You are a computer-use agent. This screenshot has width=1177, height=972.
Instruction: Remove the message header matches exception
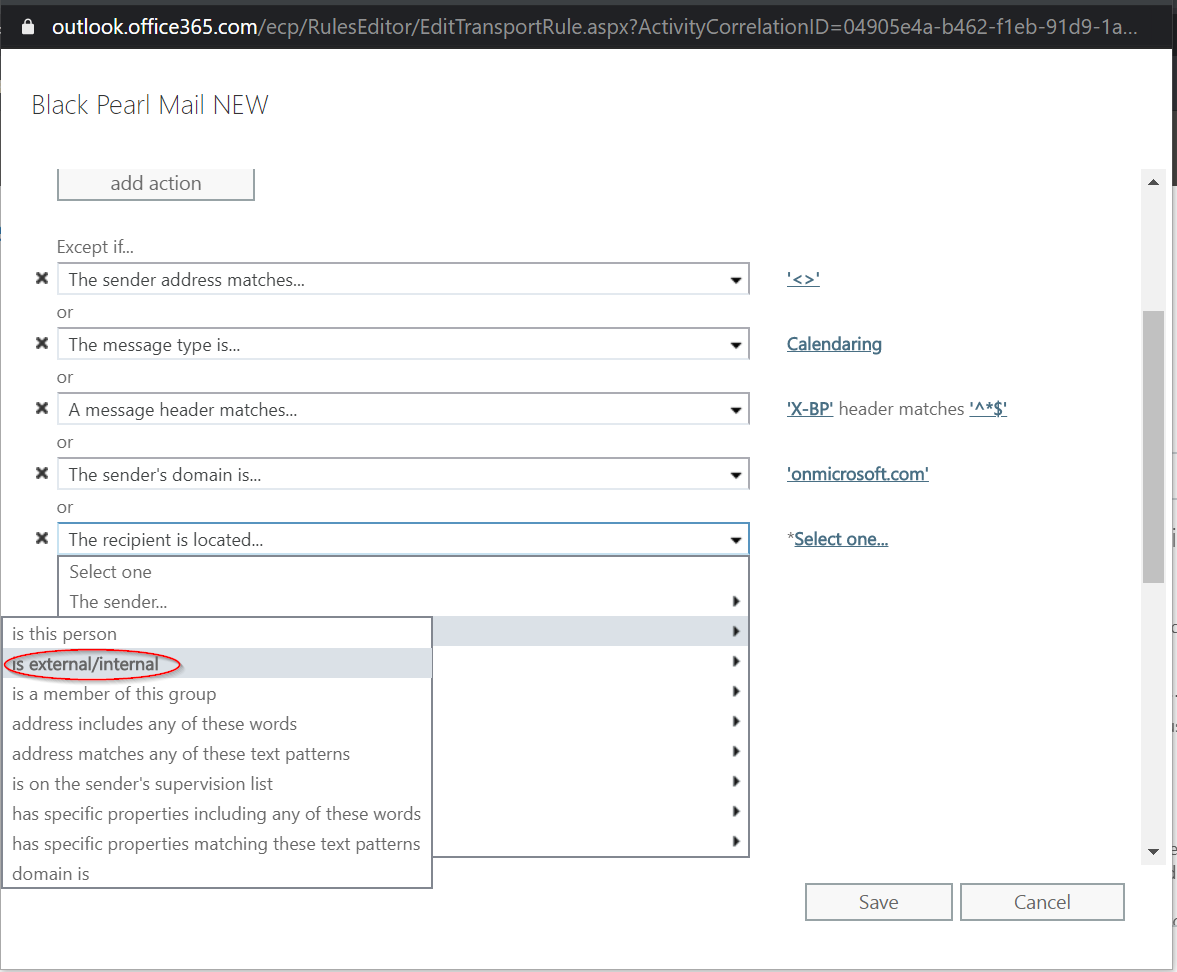[42, 409]
